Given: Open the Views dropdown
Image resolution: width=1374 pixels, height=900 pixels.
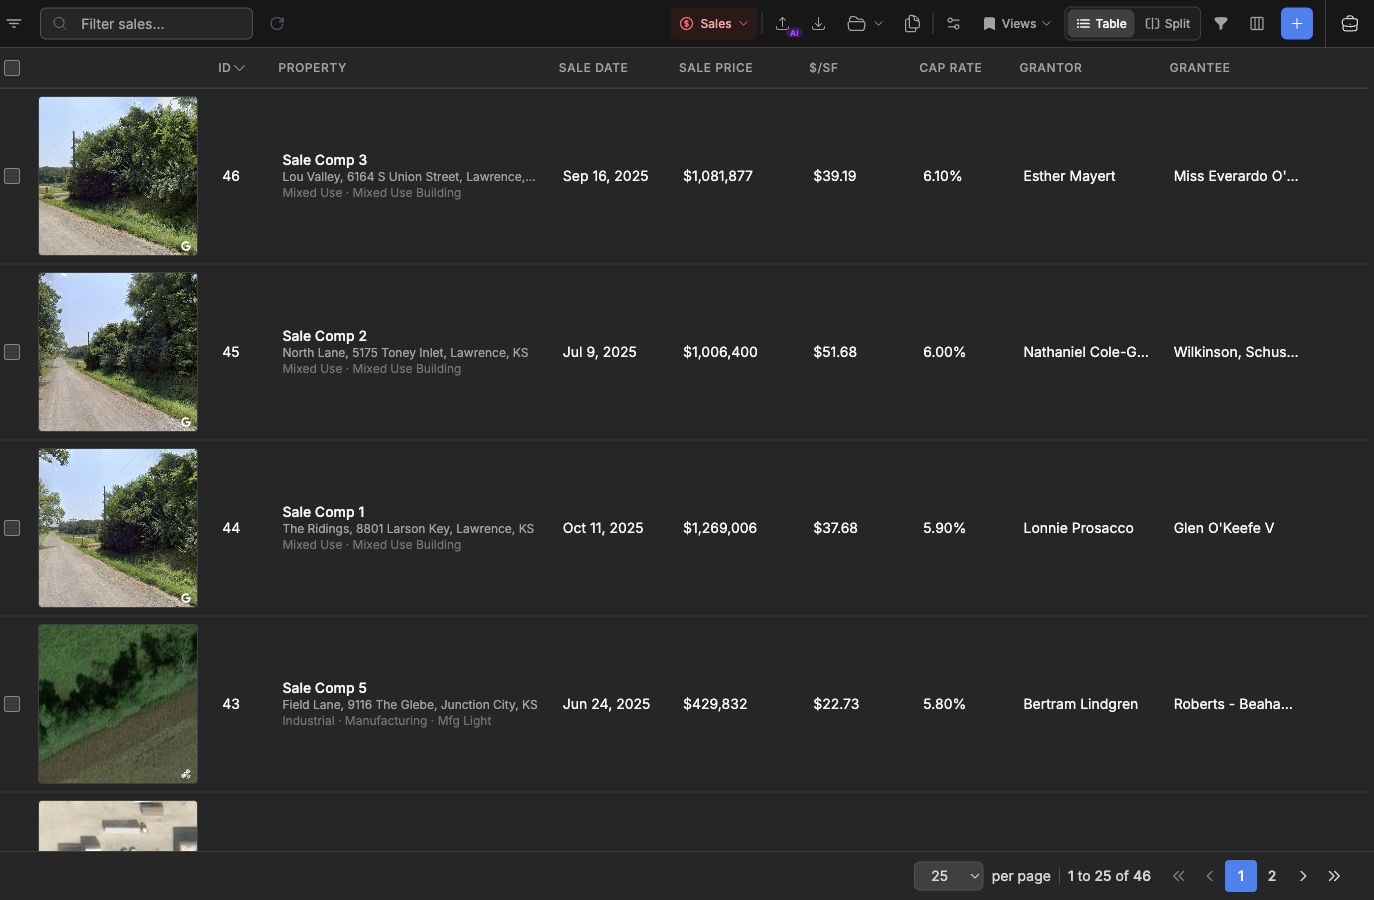Looking at the screenshot, I should pos(1017,24).
